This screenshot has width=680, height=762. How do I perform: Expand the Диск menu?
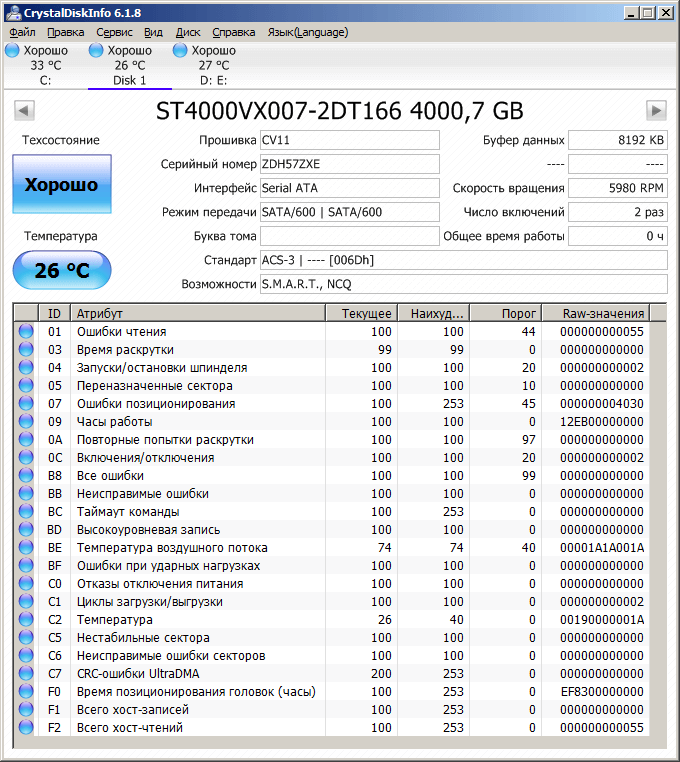pos(188,32)
